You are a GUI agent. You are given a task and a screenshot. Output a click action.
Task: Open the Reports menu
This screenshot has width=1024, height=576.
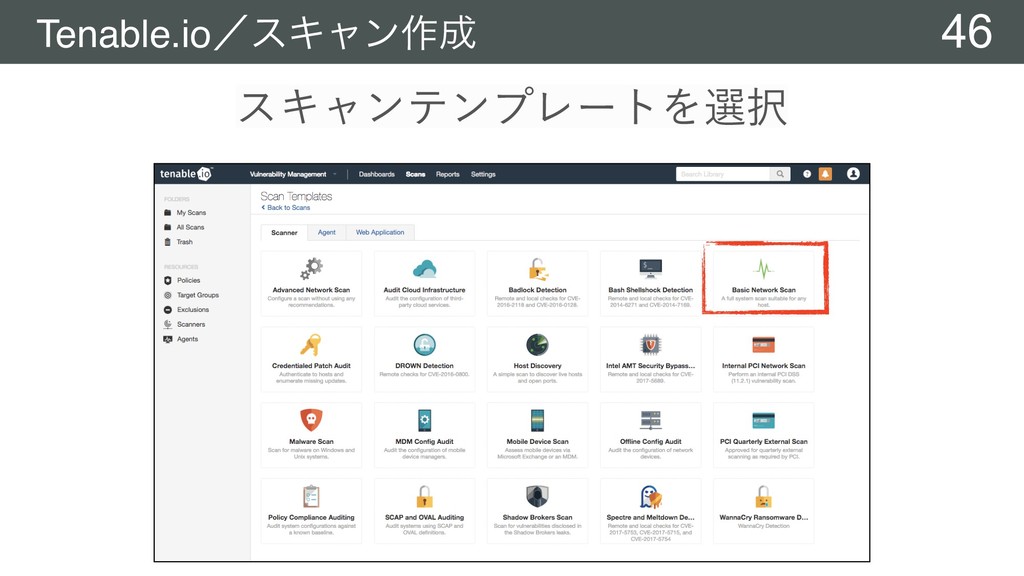tap(447, 174)
